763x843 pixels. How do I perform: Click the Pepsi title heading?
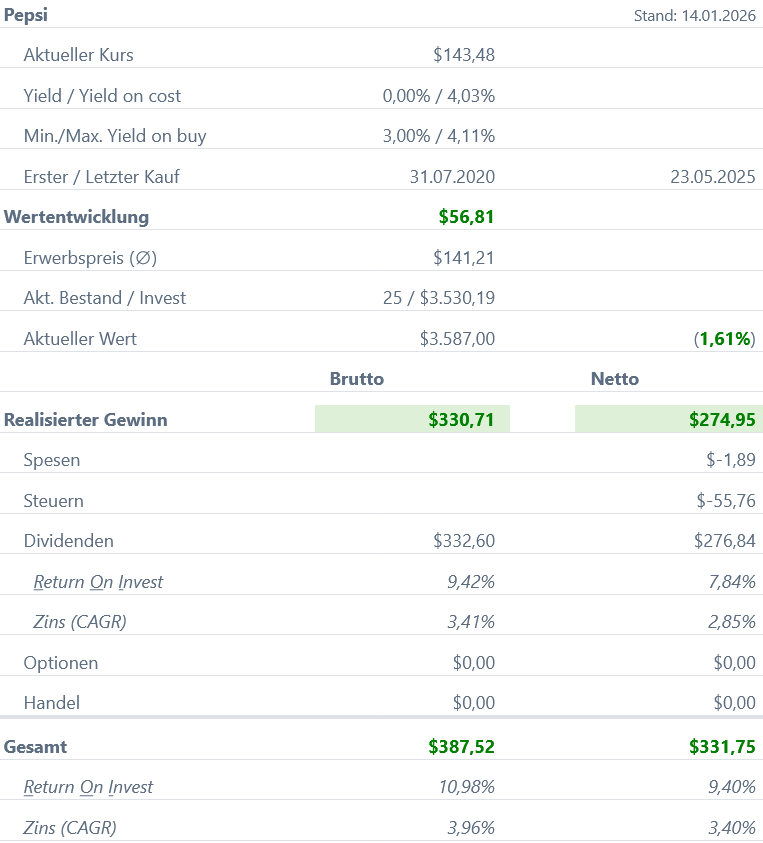pos(26,15)
